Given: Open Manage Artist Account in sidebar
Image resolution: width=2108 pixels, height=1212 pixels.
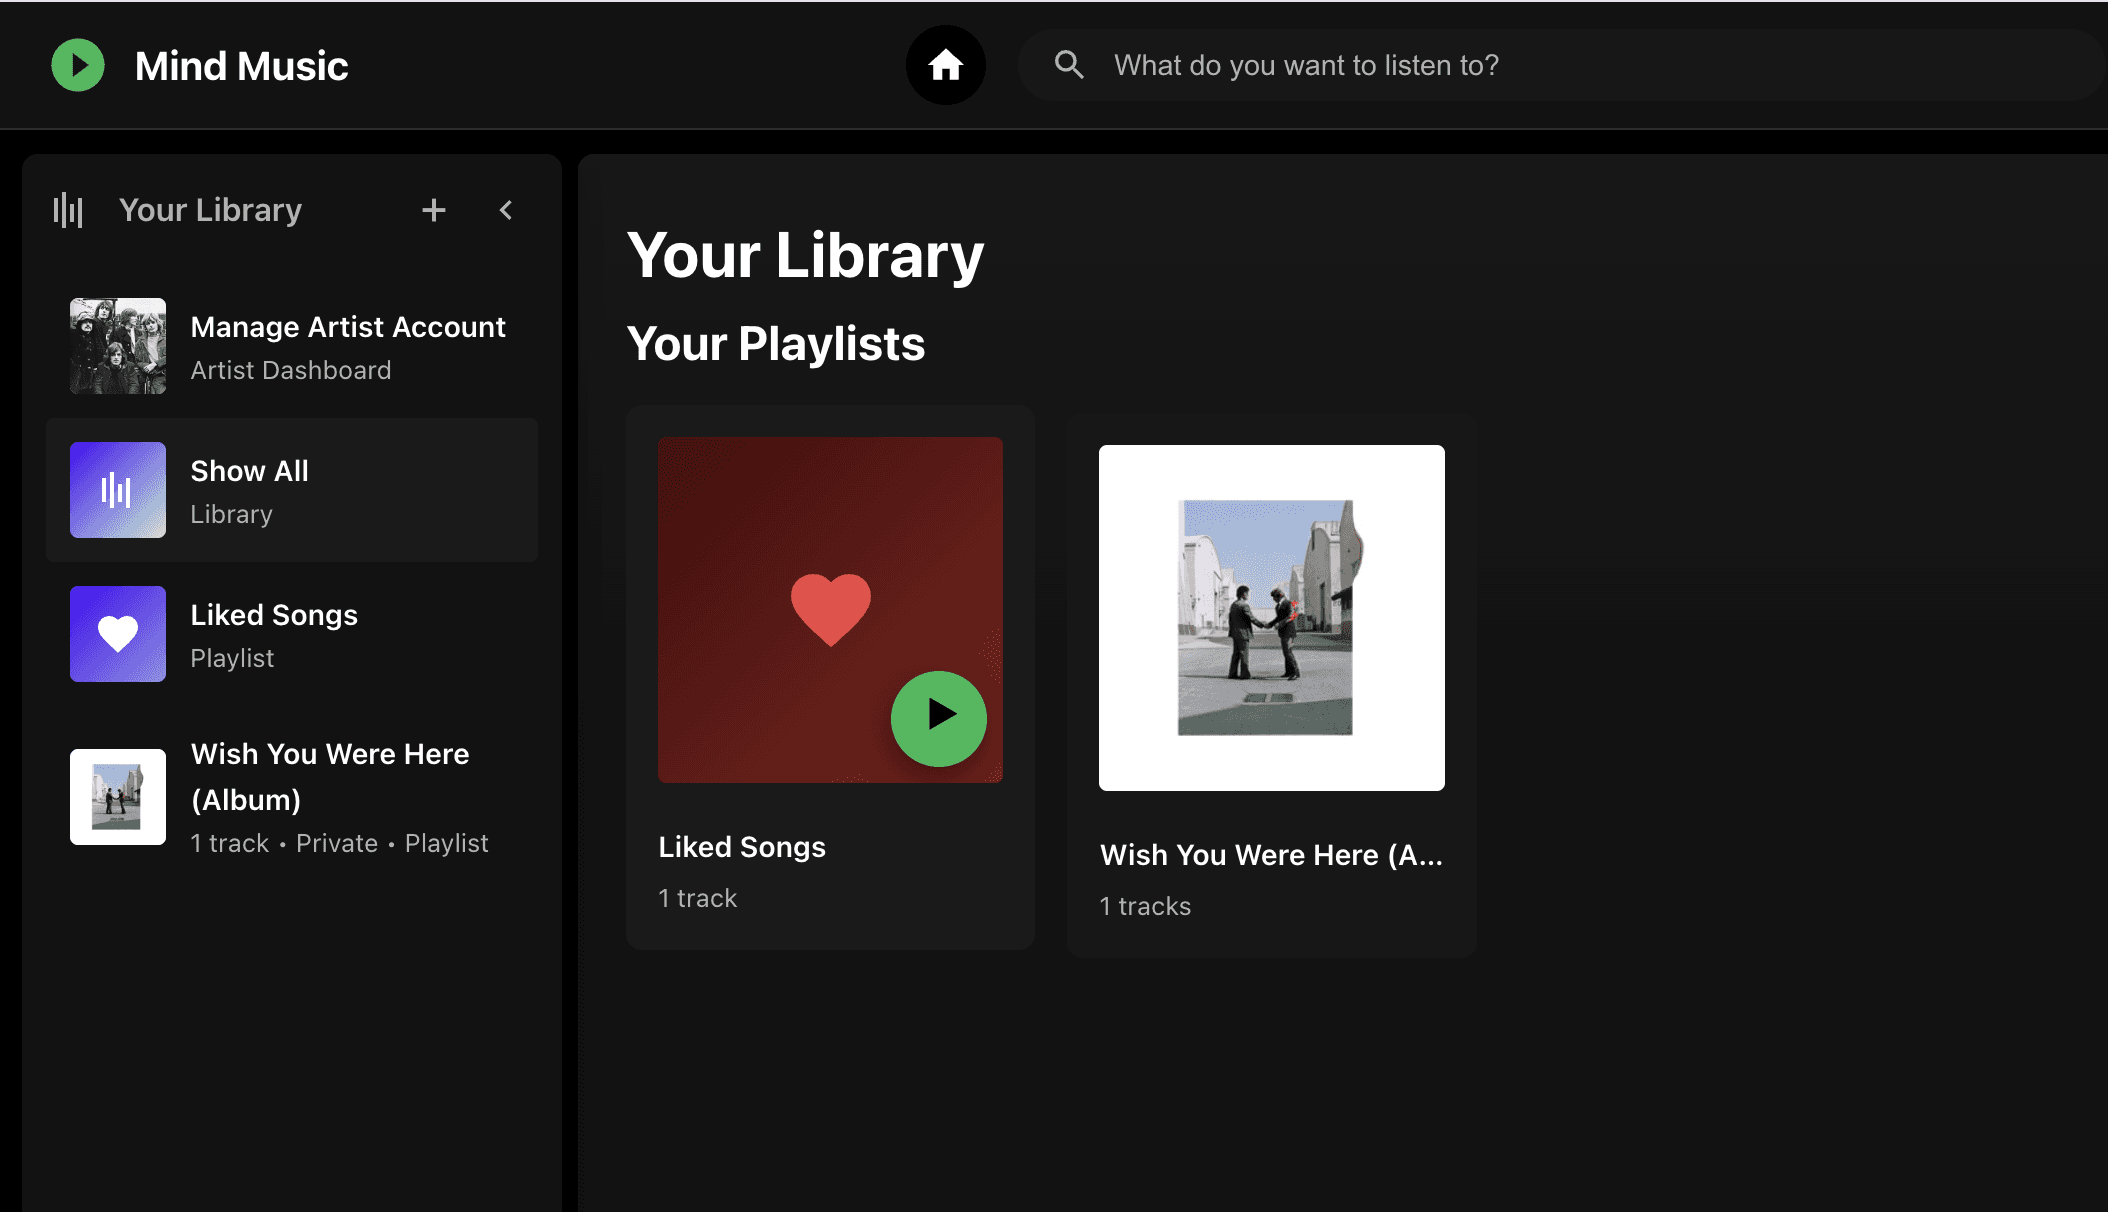Looking at the screenshot, I should tap(348, 328).
